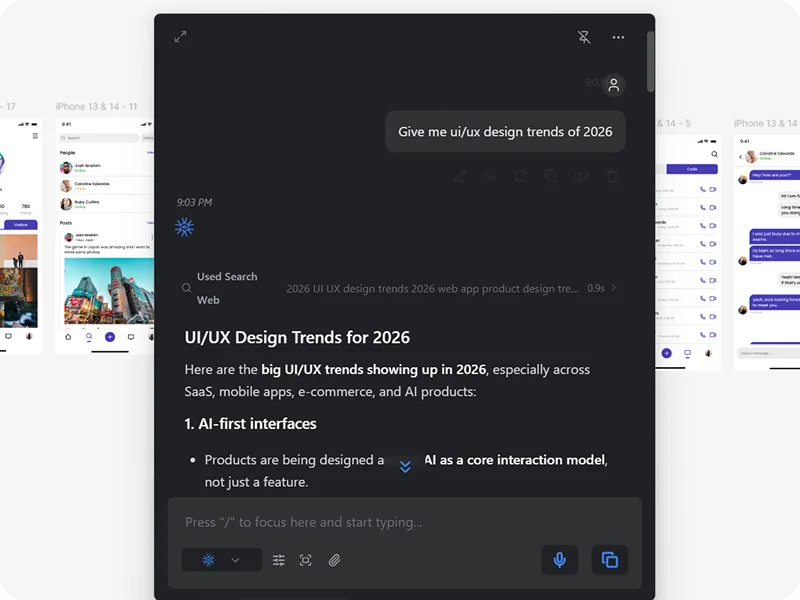
Task: Click home icon in iPhone 13 & 14 - 11 frame
Action: pos(68,337)
